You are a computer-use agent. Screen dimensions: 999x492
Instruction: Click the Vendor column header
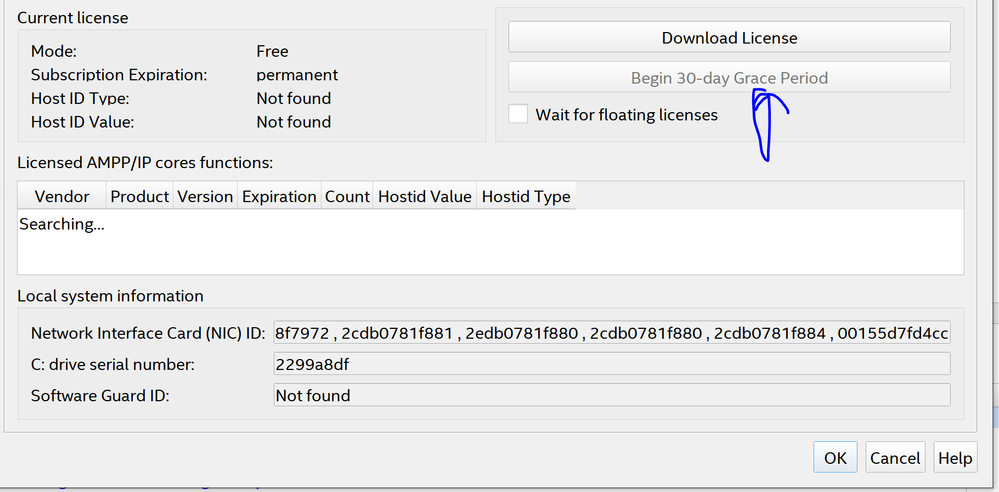(x=62, y=197)
